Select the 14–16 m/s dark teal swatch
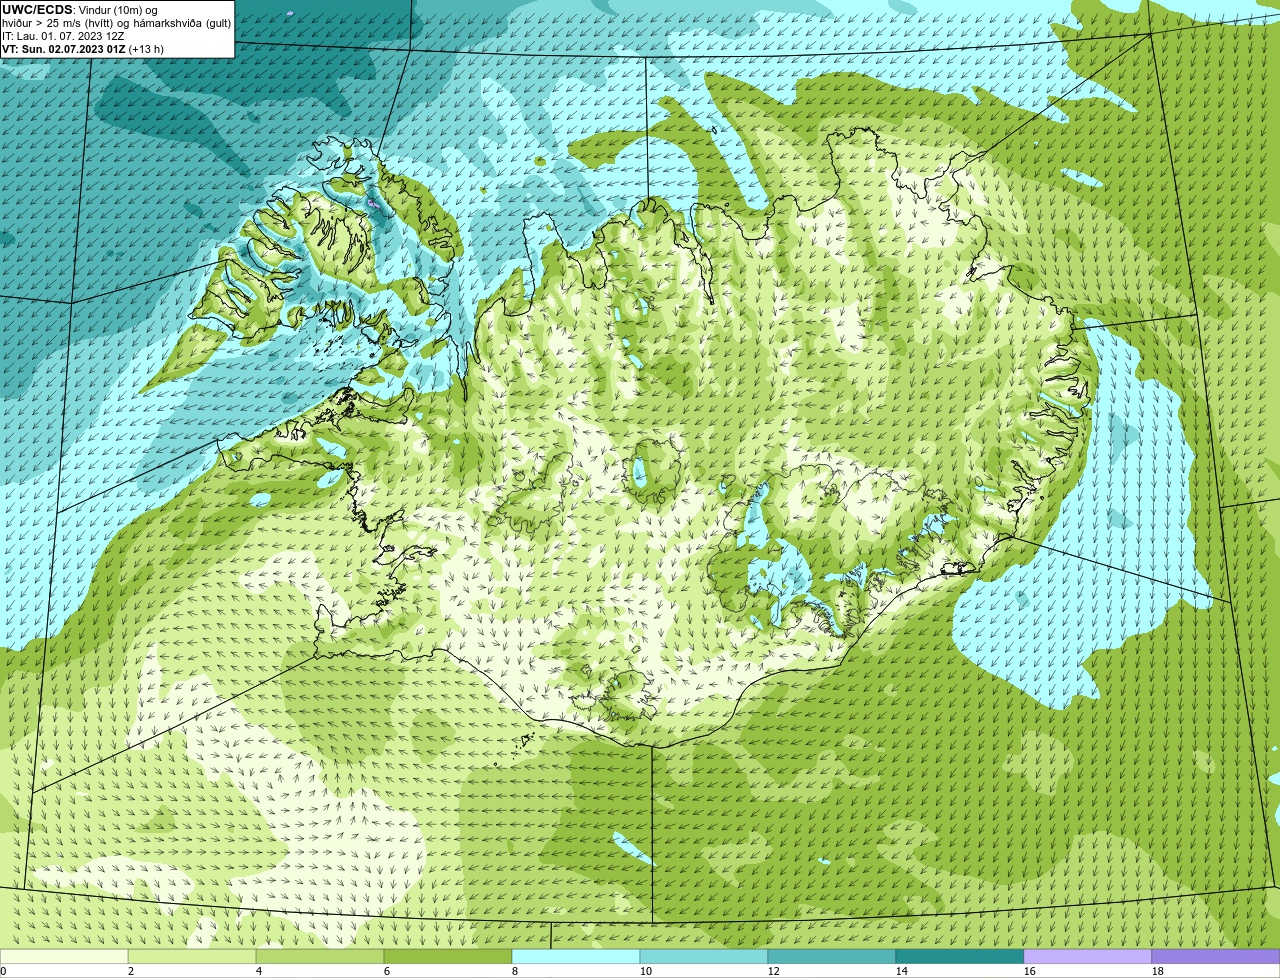This screenshot has width=1280, height=978. [x=960, y=956]
